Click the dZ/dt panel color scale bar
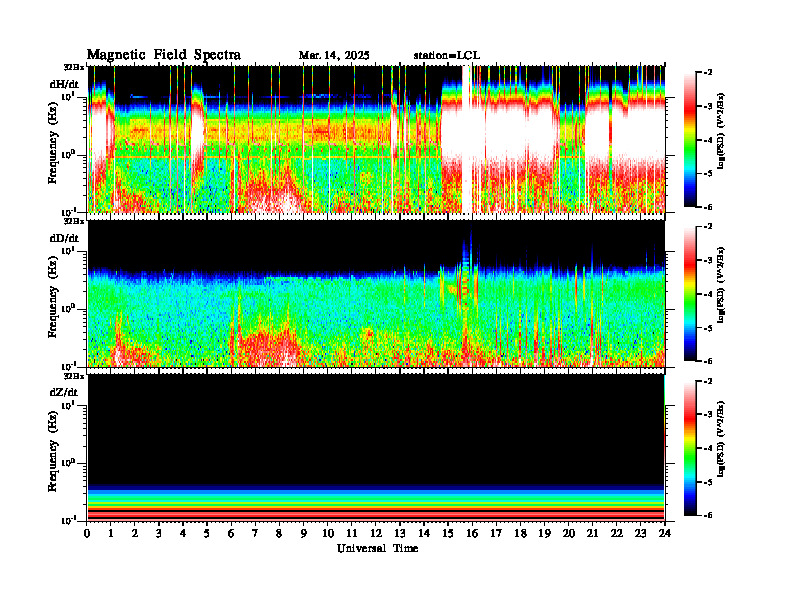The height and width of the screenshot is (612, 792). [x=690, y=447]
